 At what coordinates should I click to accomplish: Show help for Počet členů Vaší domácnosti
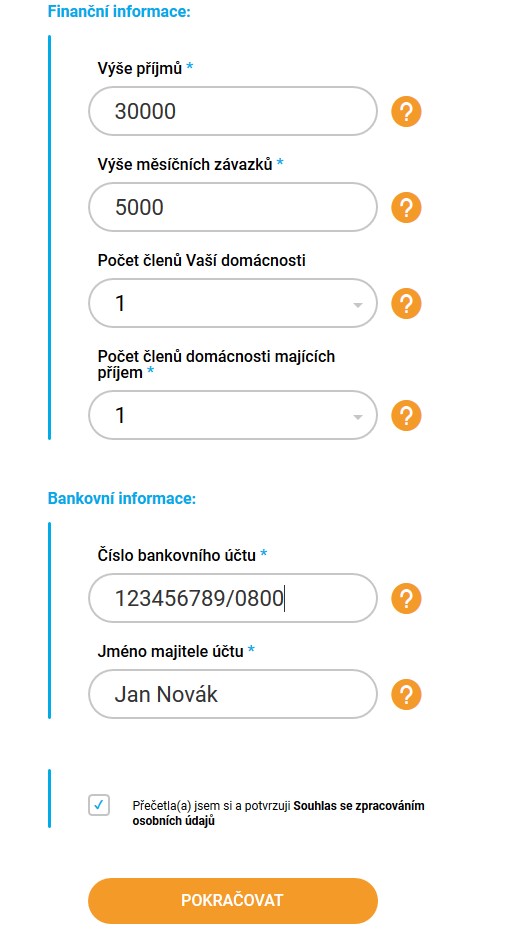pos(406,303)
